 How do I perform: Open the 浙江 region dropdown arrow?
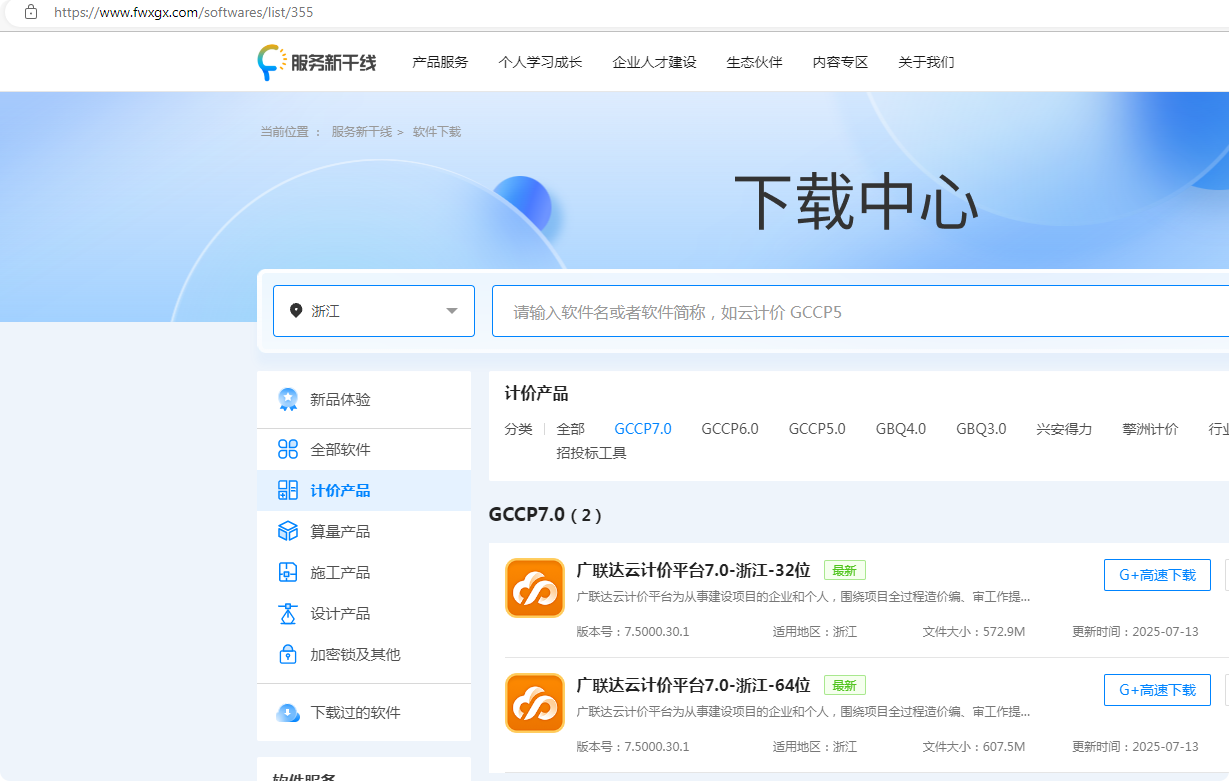pyautogui.click(x=452, y=311)
